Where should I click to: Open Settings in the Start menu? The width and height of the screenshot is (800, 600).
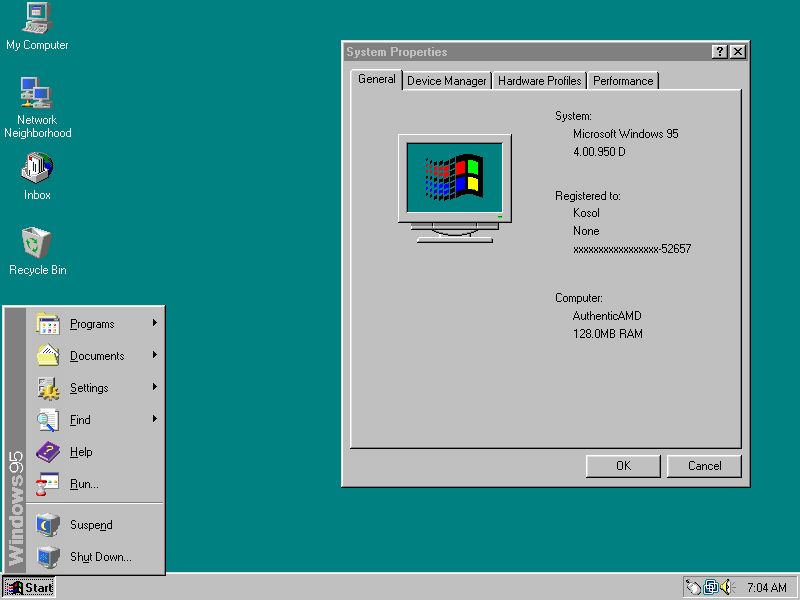click(95, 388)
